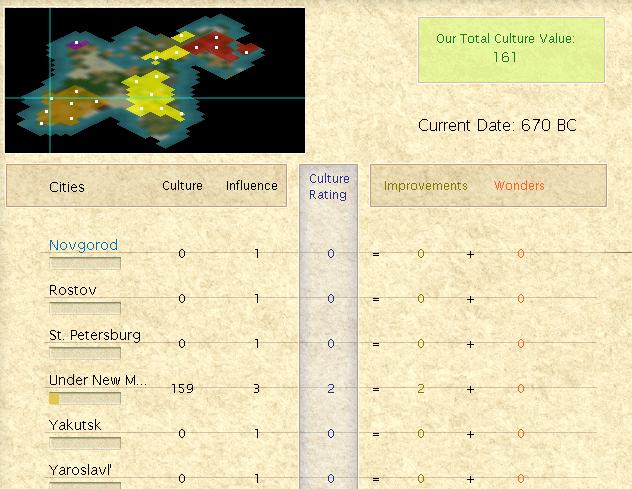Click the Improvements header label

pos(425,186)
